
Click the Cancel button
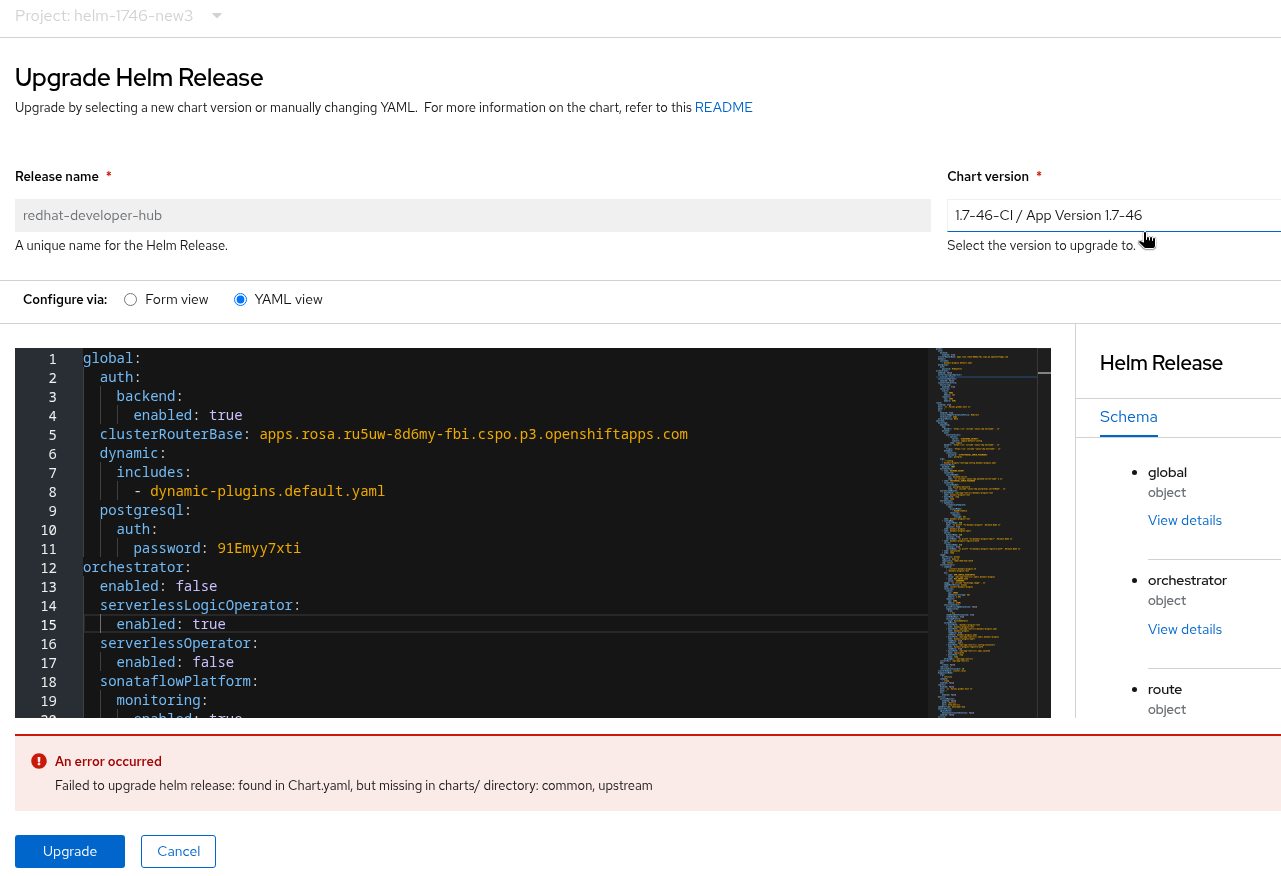178,851
